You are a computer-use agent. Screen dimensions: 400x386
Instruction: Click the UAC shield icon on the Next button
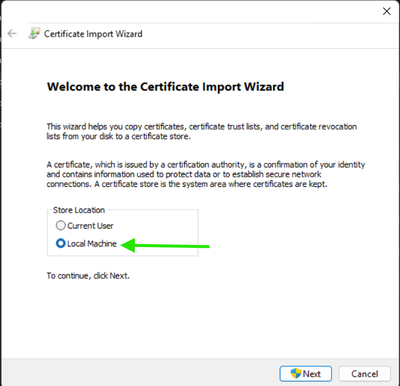point(296,373)
